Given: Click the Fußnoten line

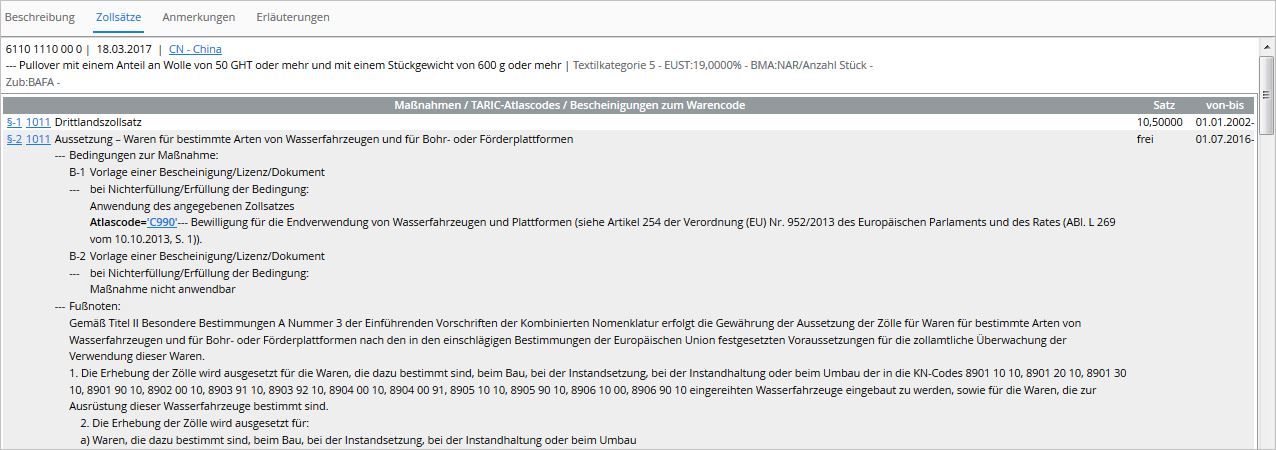Looking at the screenshot, I should 87,306.
